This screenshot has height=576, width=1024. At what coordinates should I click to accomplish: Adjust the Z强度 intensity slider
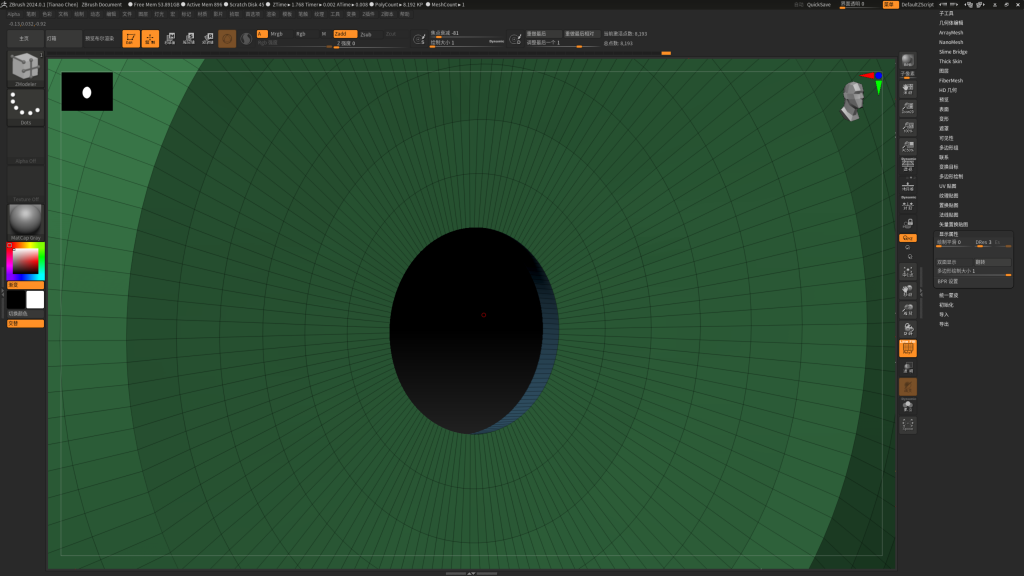coord(369,44)
